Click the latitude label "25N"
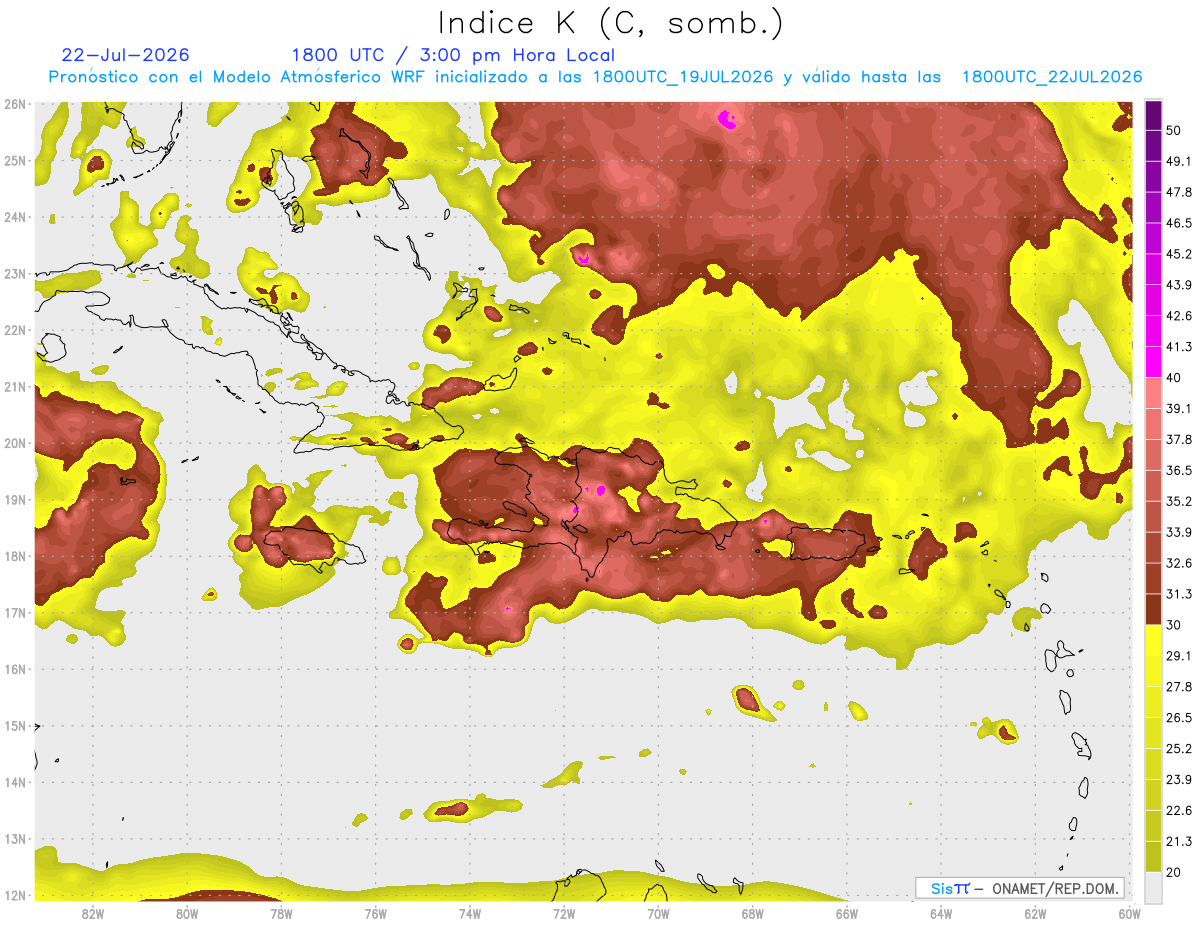 pos(15,161)
